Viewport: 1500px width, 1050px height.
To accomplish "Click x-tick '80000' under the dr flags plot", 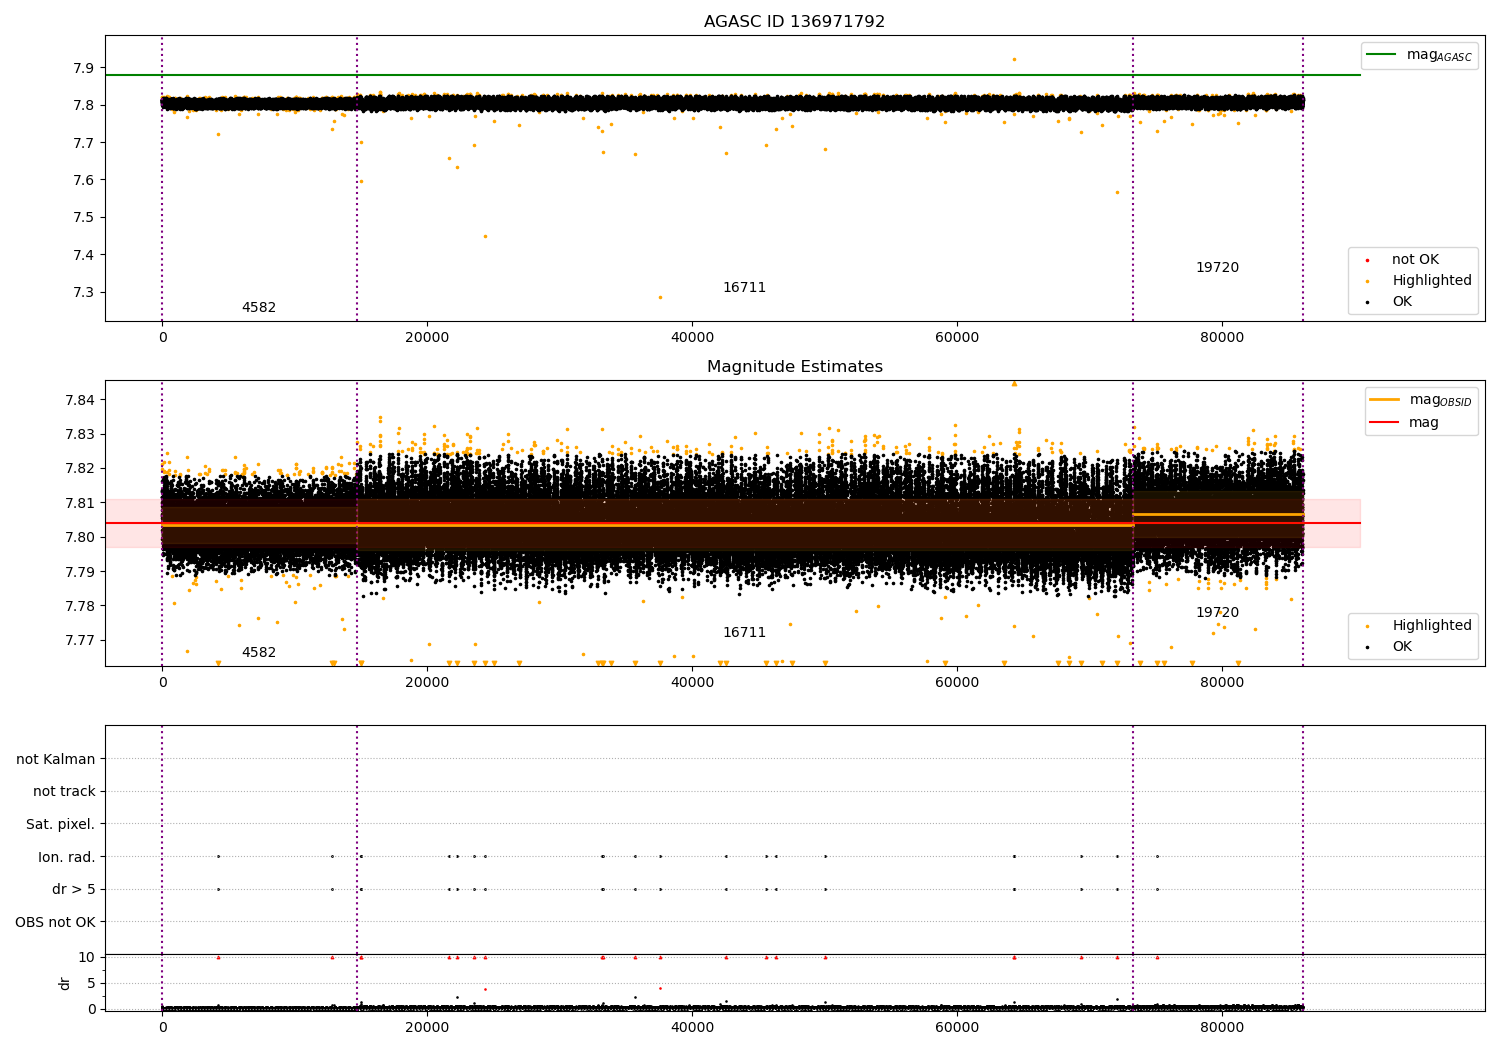I will (1222, 1028).
